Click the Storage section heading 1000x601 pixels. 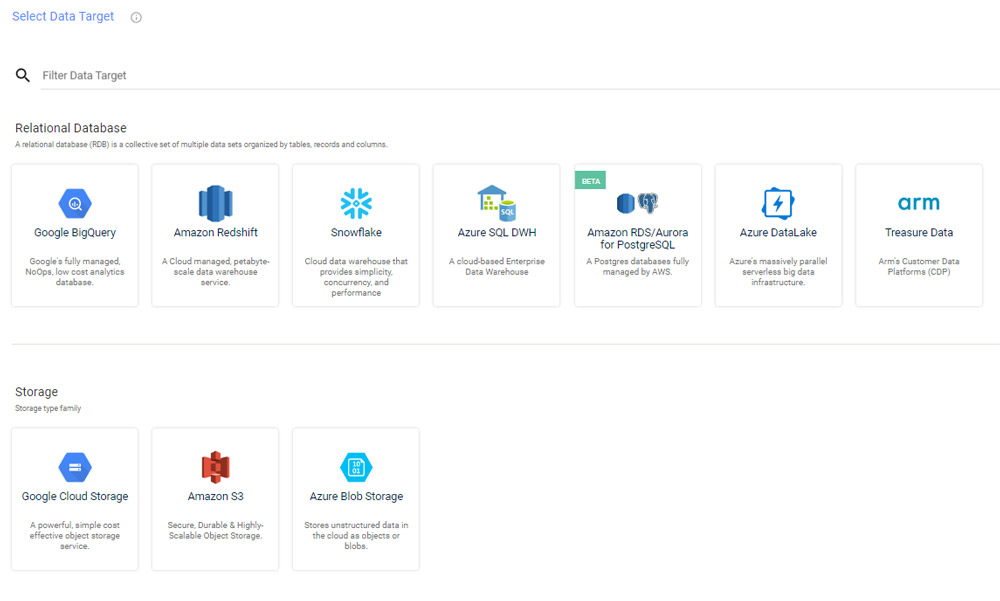click(36, 392)
